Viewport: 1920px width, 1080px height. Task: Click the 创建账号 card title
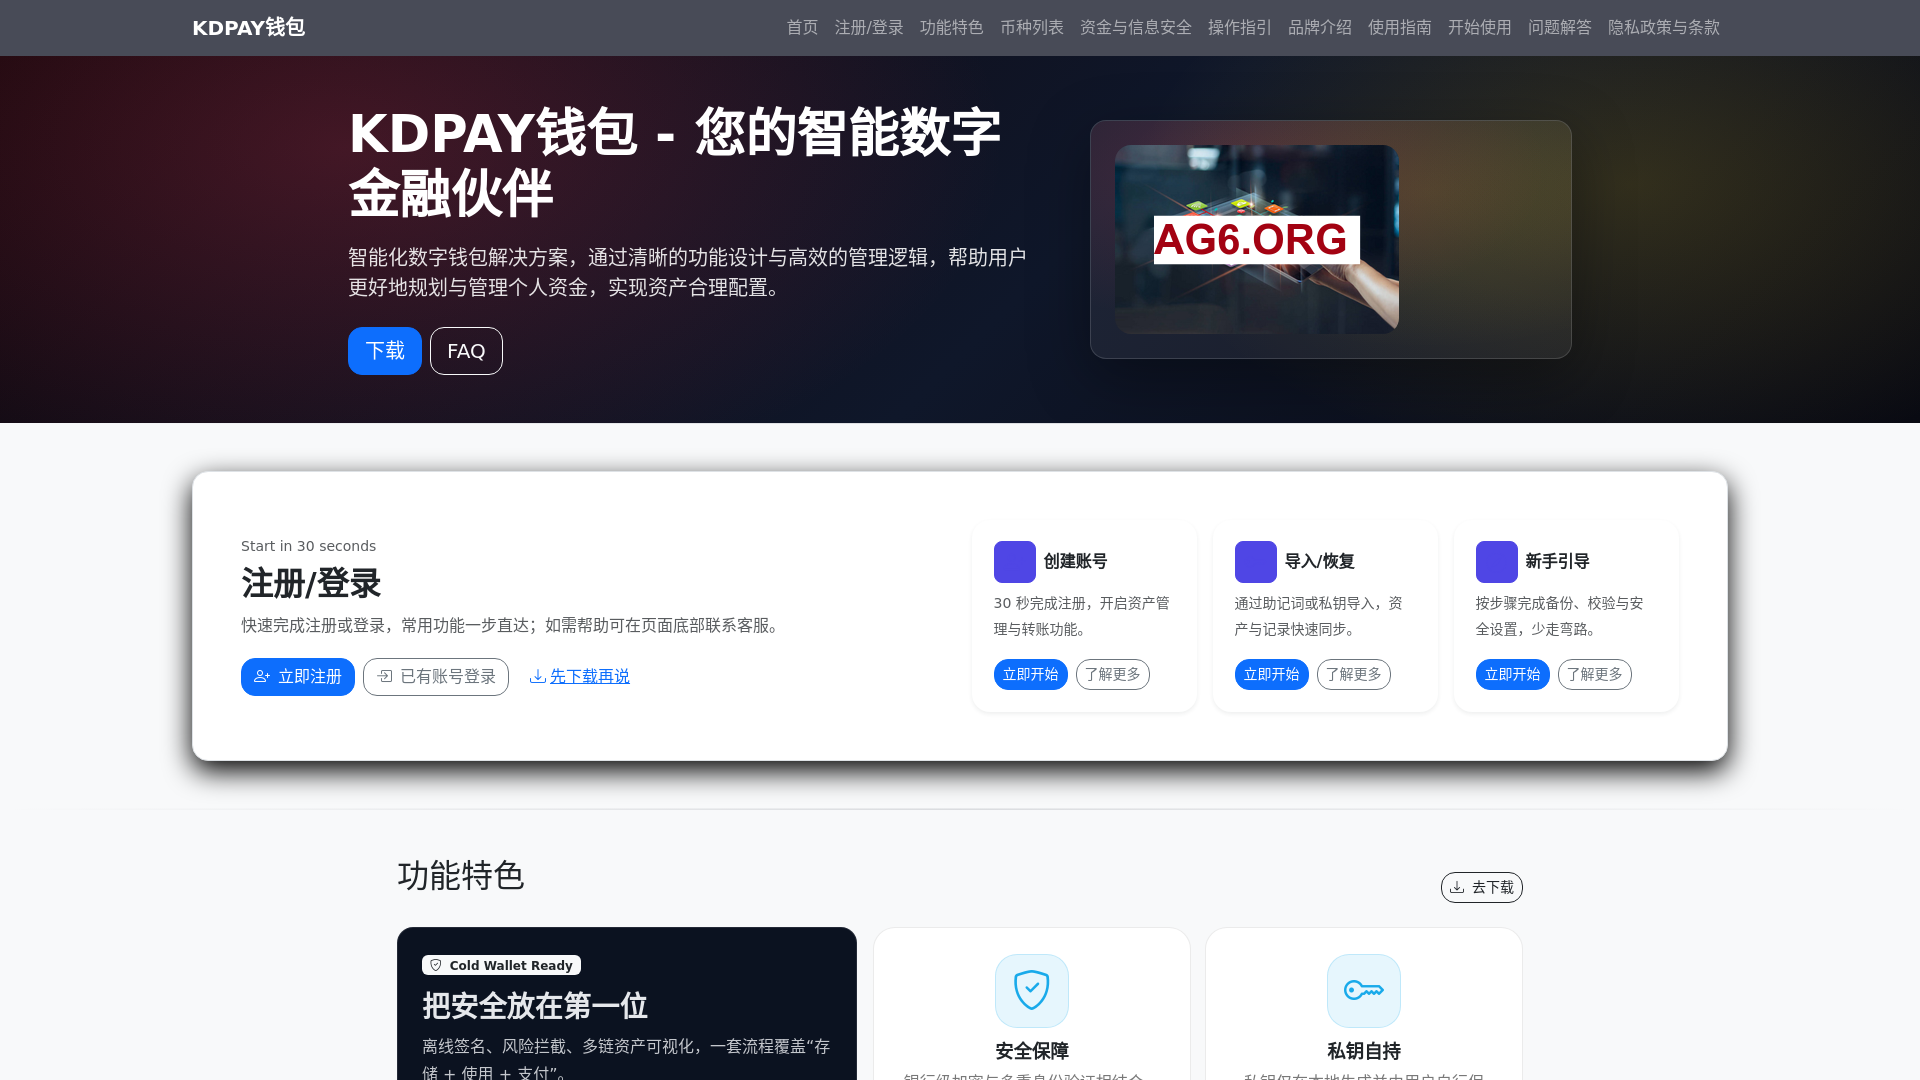[1076, 562]
